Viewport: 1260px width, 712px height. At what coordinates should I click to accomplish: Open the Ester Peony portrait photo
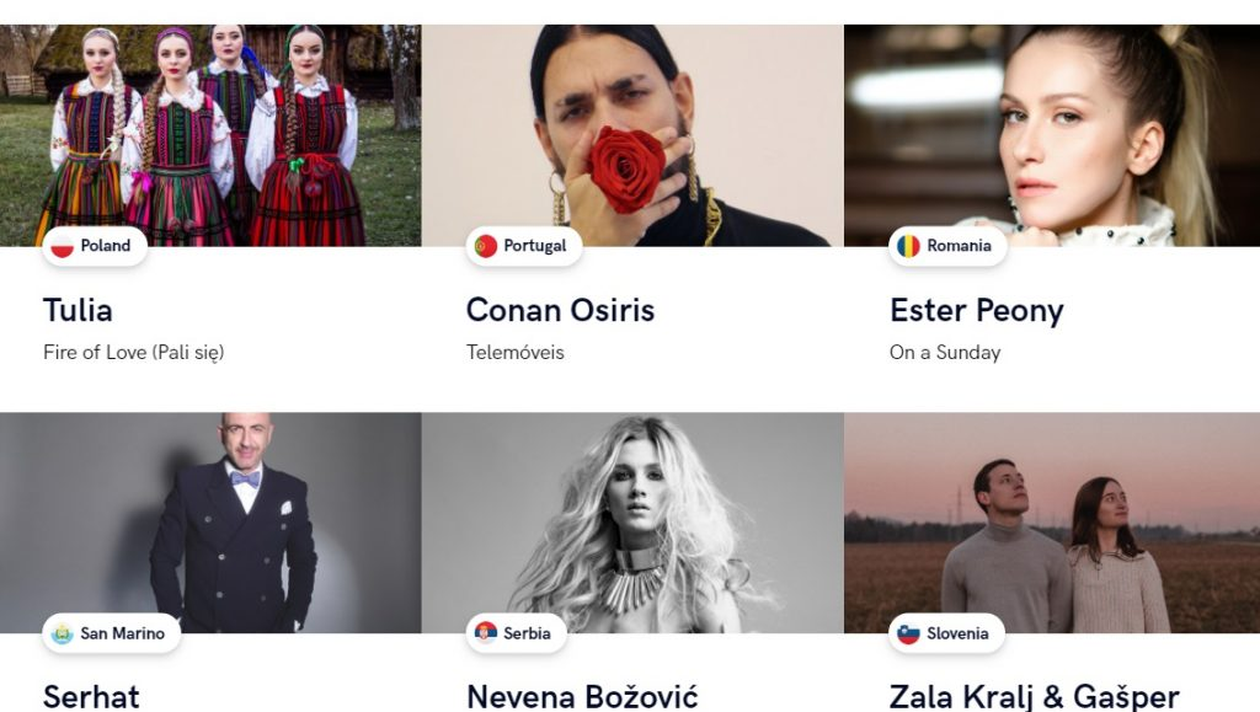(1052, 135)
